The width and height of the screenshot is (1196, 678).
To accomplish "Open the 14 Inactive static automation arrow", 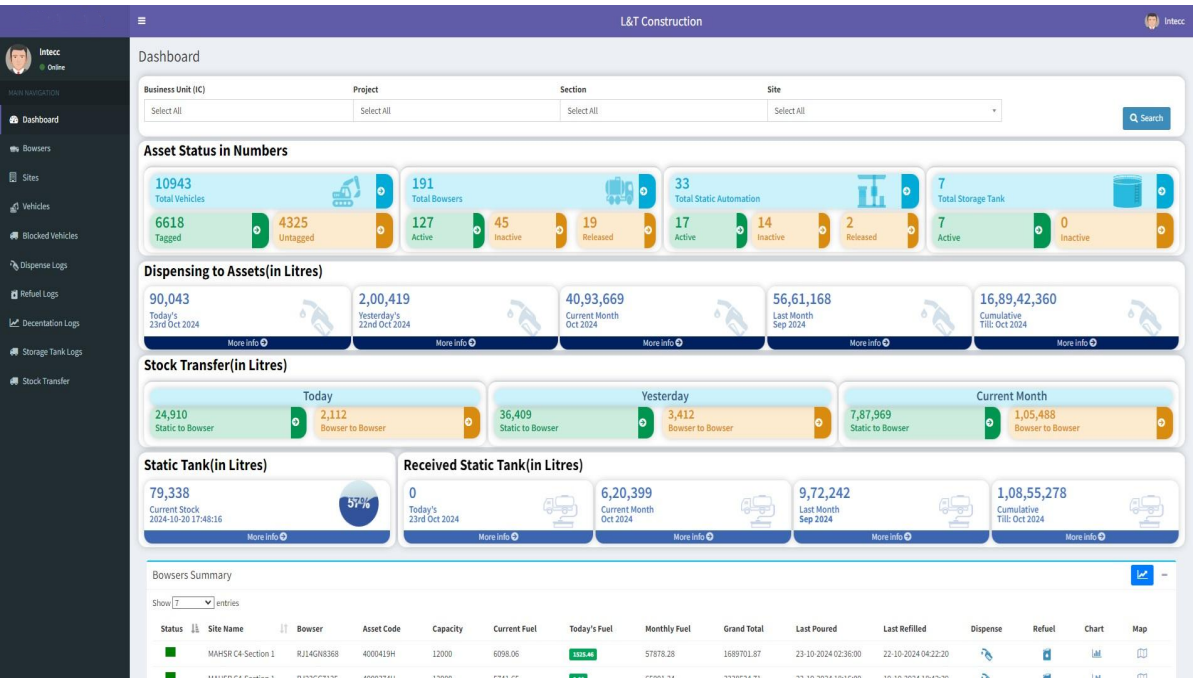I will click(x=824, y=230).
